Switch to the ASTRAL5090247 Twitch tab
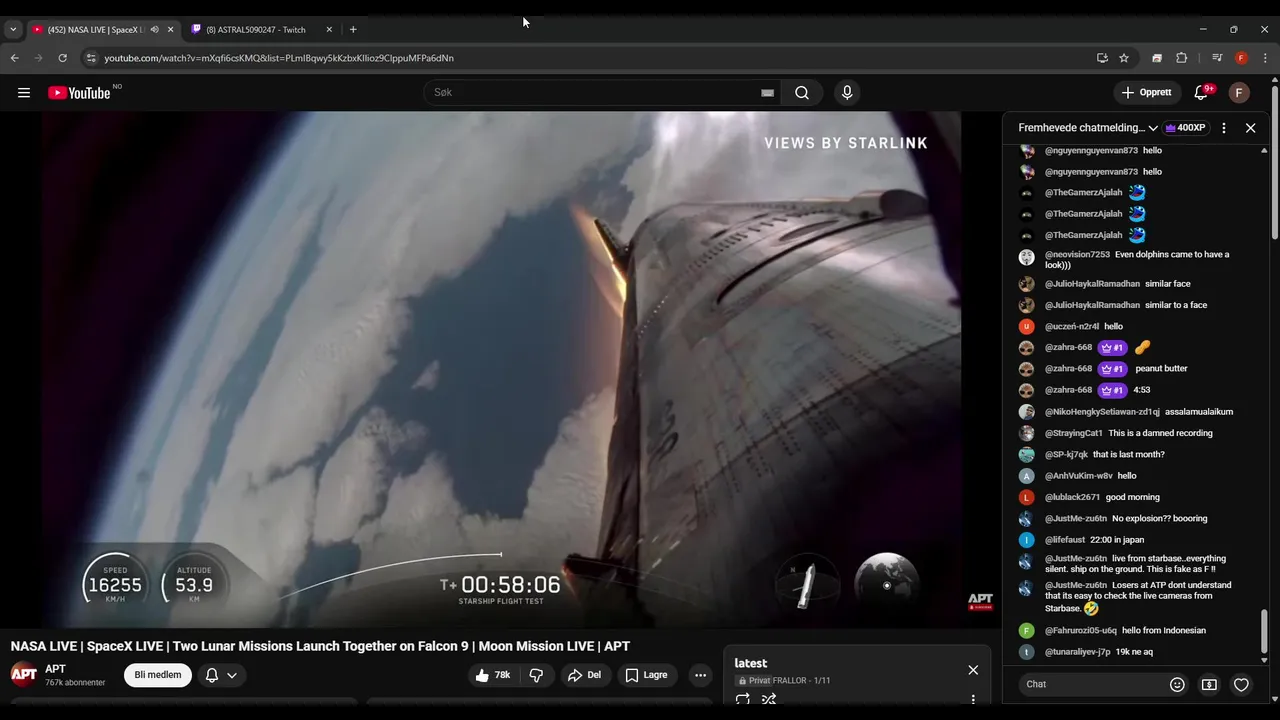The height and width of the screenshot is (720, 1280). (x=256, y=30)
